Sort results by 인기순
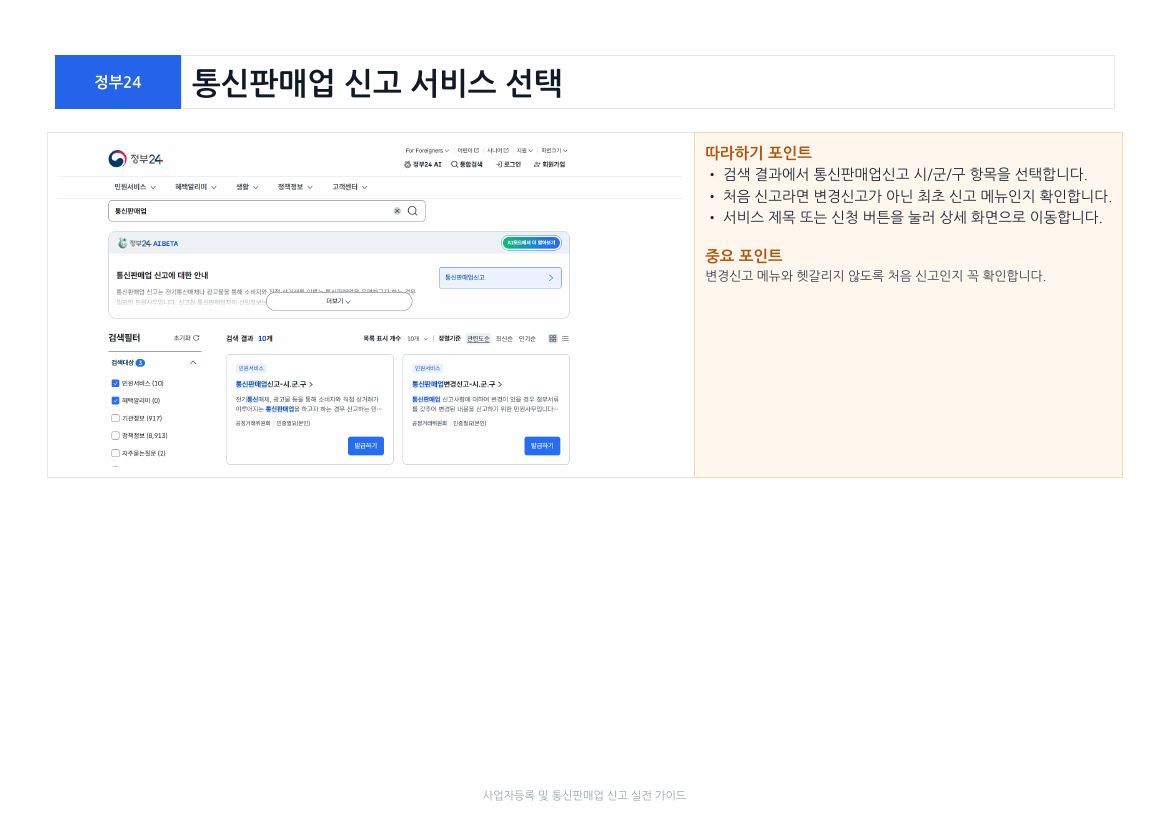The image size is (1170, 827). coord(527,339)
